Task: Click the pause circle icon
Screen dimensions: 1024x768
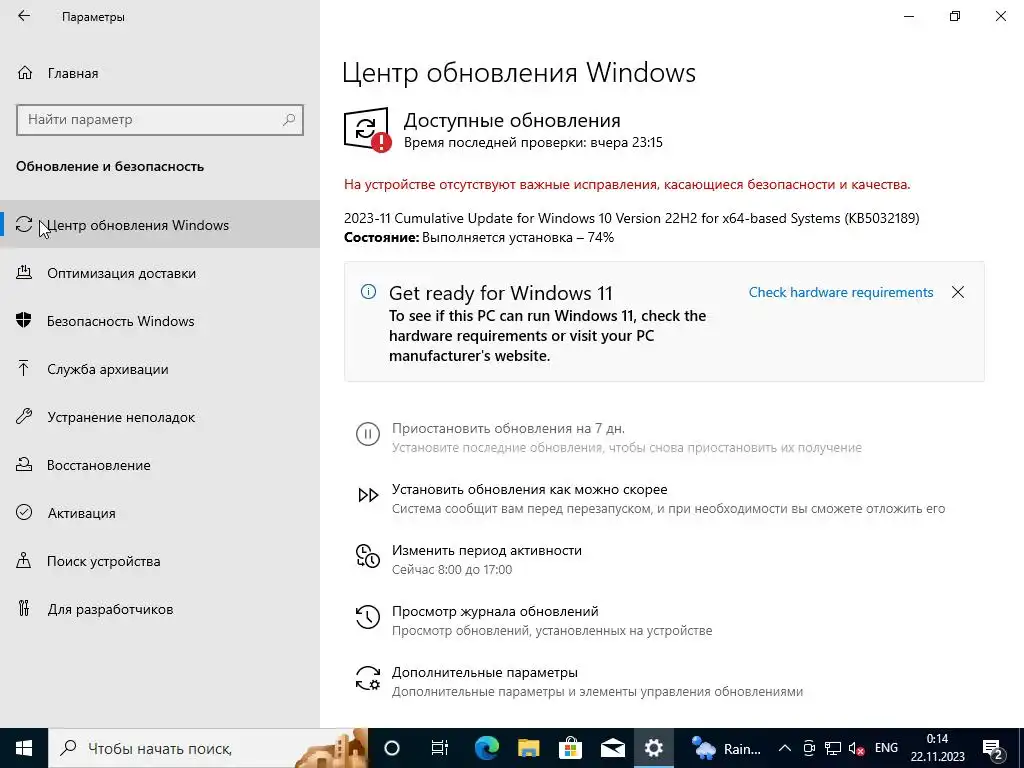Action: tap(368, 434)
